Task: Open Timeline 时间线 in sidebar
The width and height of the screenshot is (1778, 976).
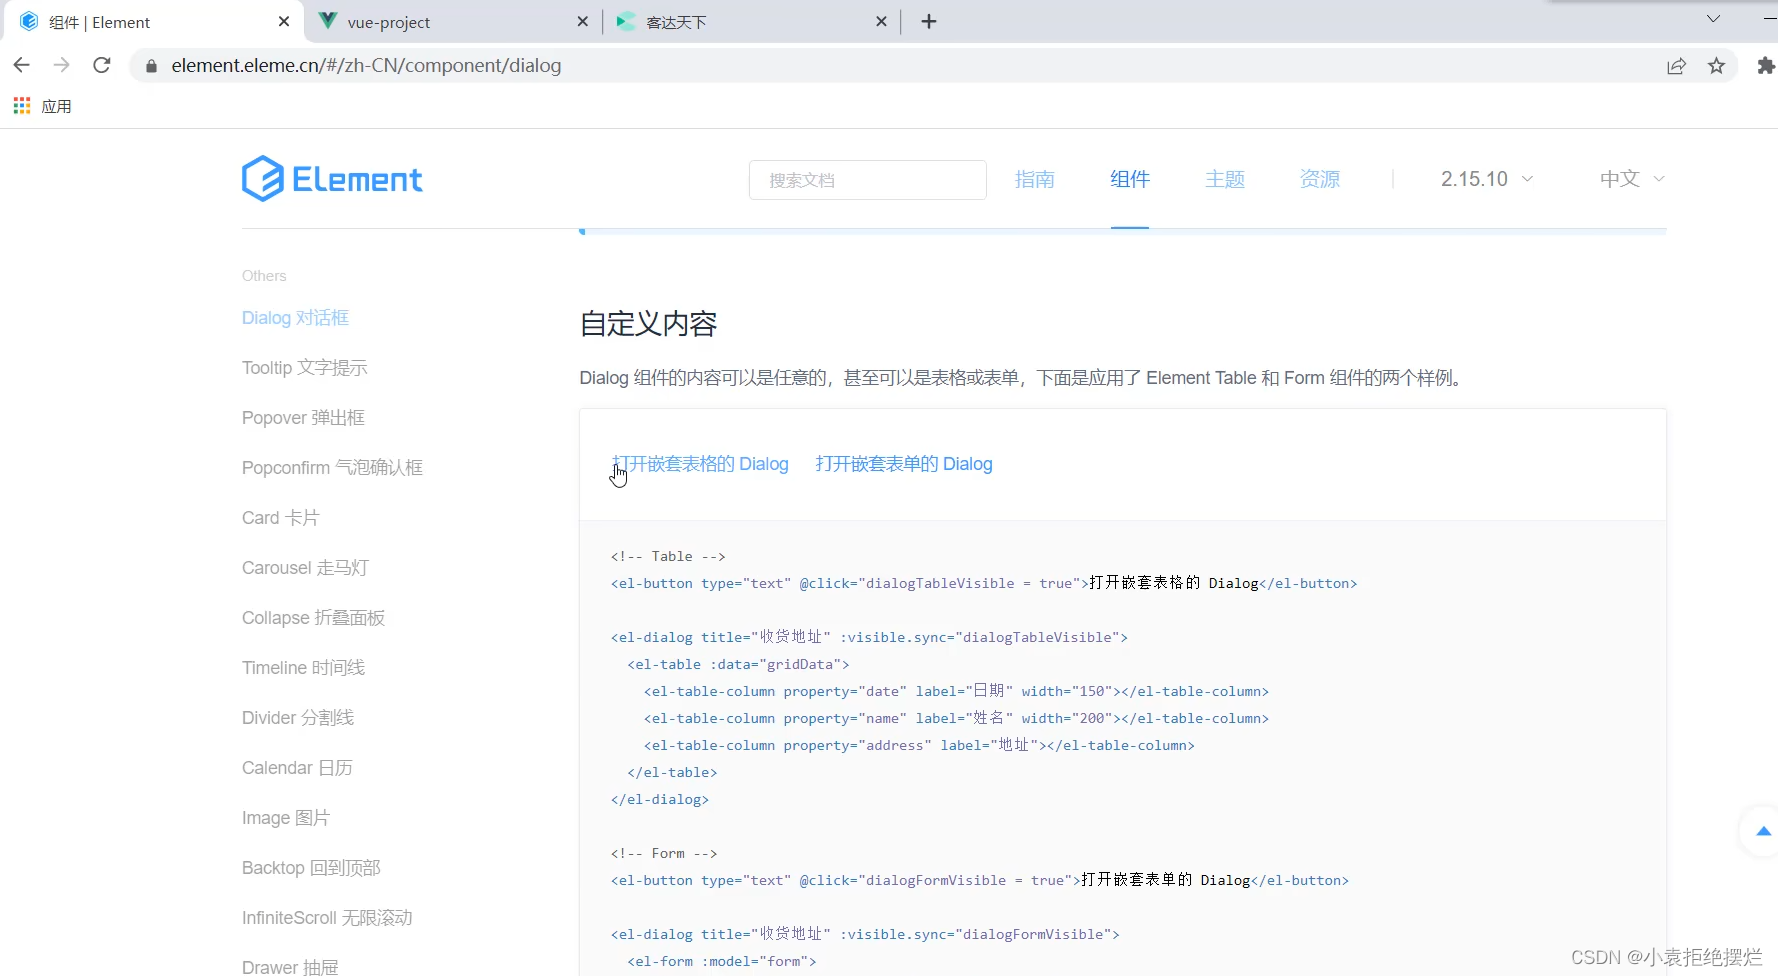Action: pos(303,668)
